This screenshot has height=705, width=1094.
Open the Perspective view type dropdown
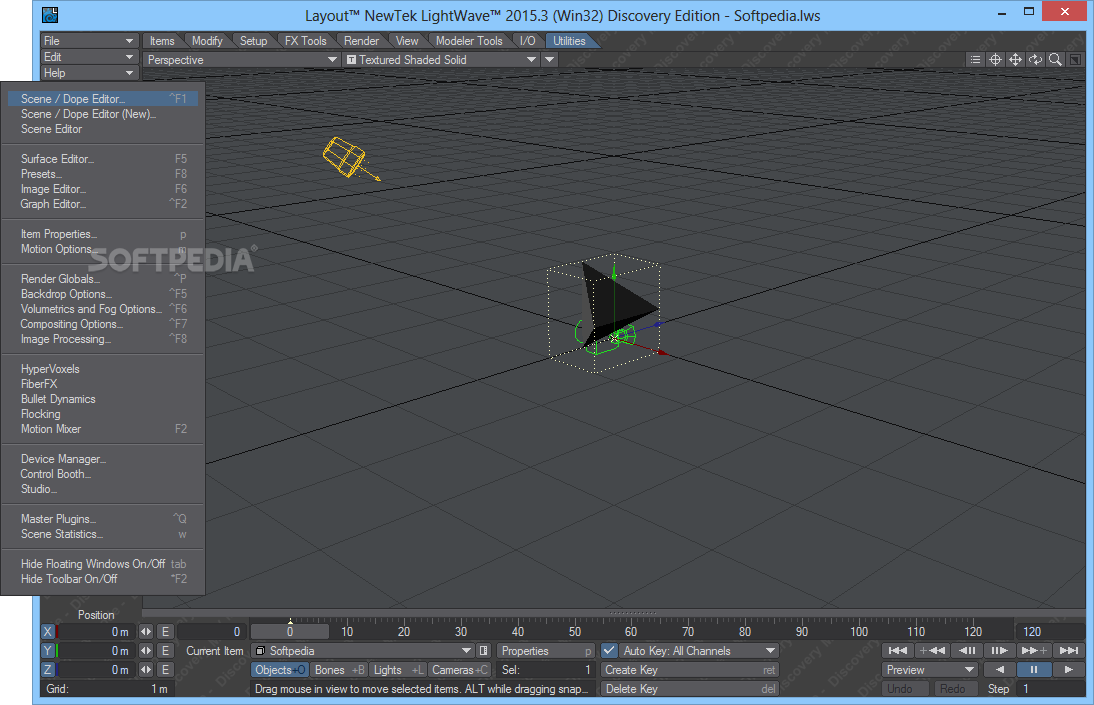point(241,60)
